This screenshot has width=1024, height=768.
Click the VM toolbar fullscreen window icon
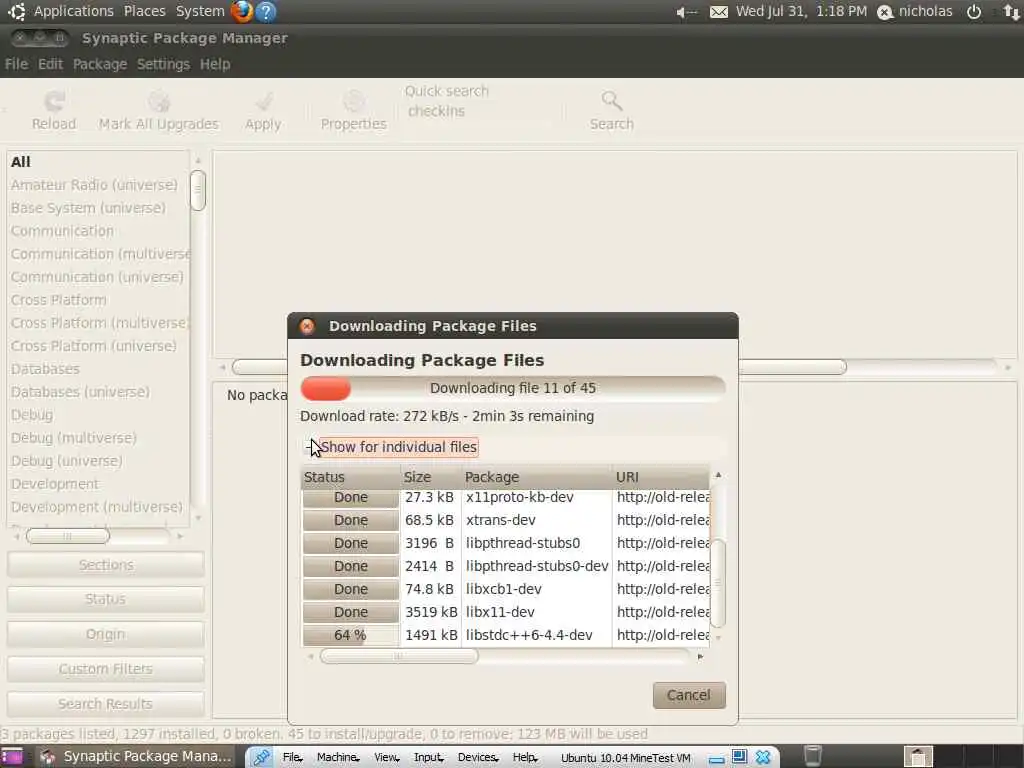point(739,757)
